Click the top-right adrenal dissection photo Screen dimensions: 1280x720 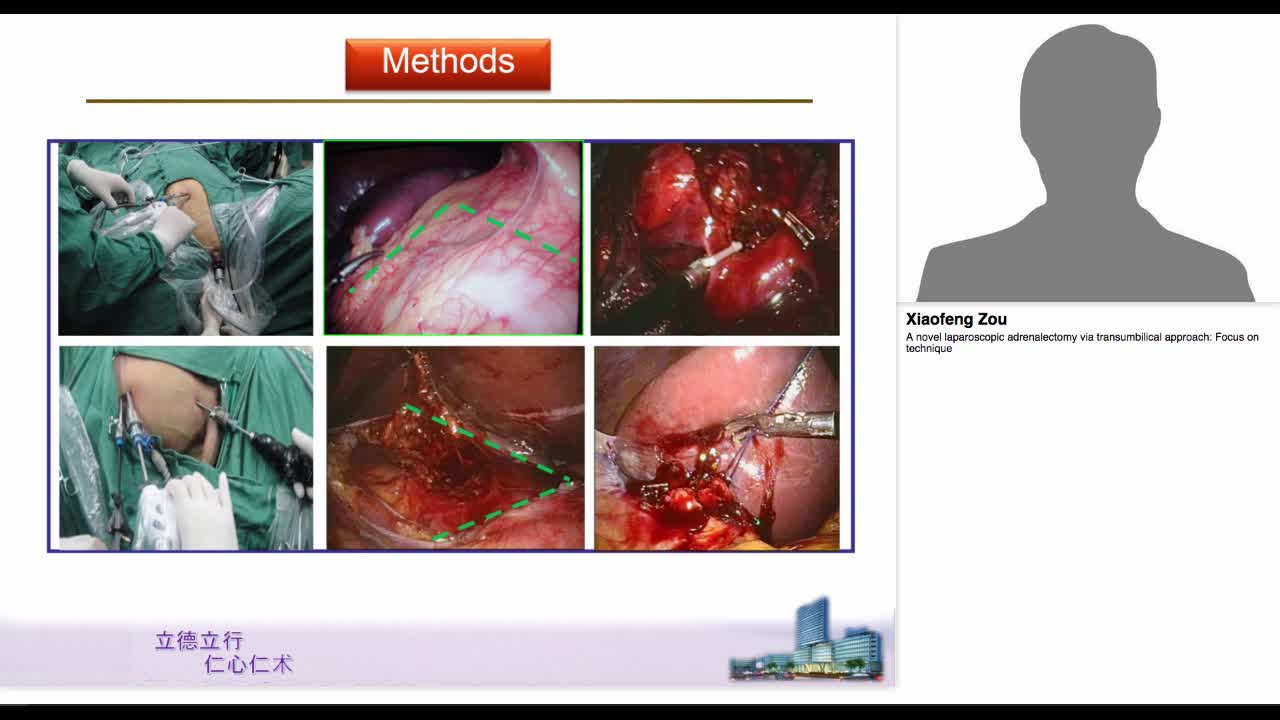(716, 237)
